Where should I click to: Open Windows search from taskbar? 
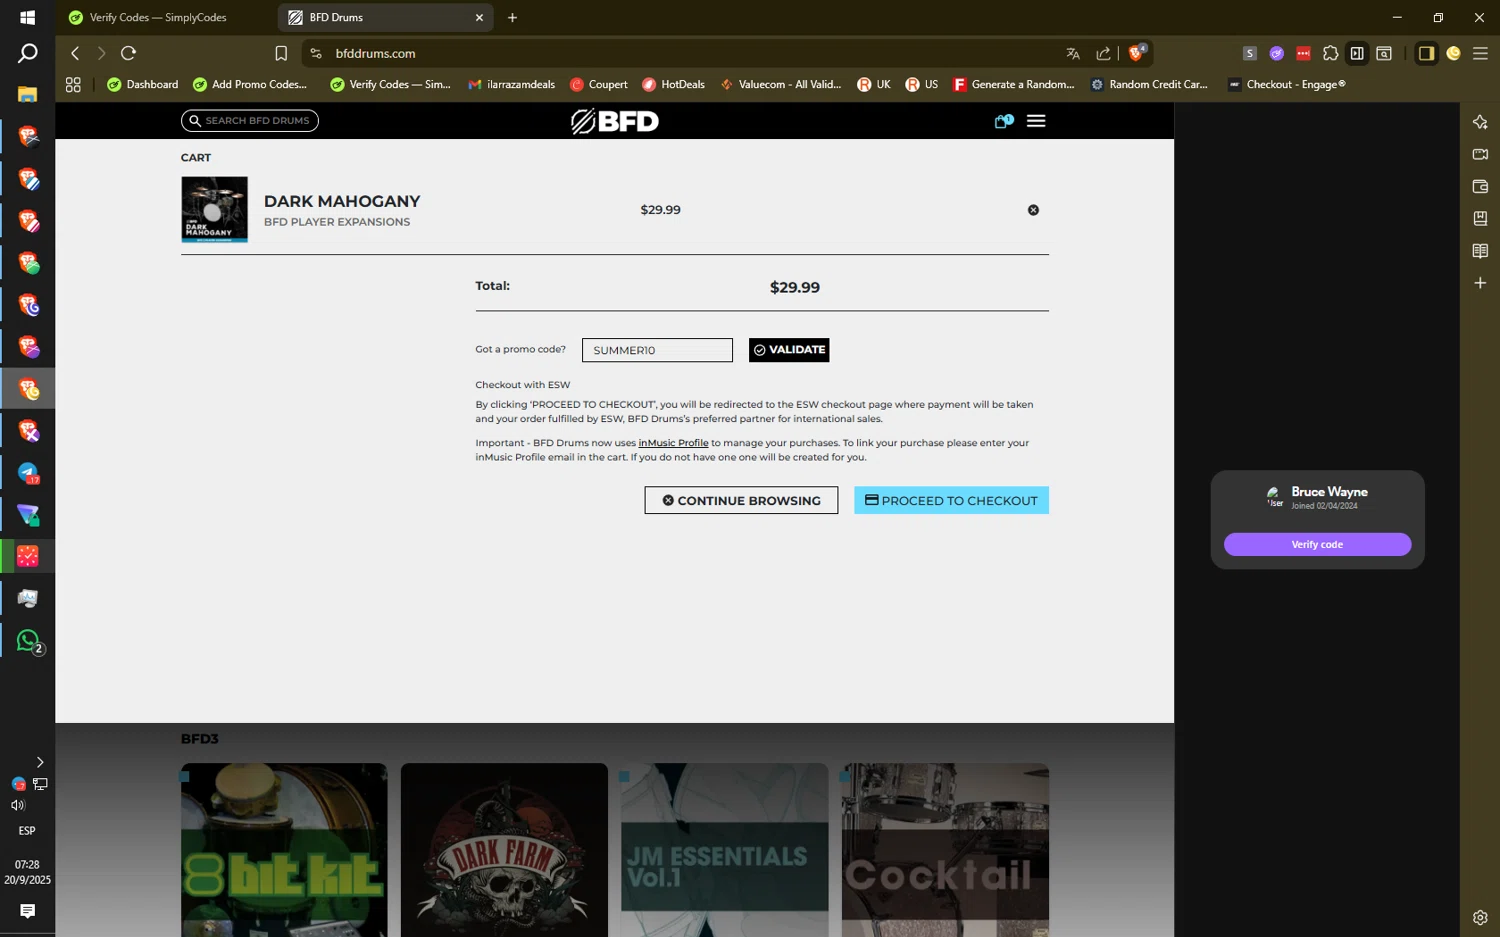click(27, 54)
